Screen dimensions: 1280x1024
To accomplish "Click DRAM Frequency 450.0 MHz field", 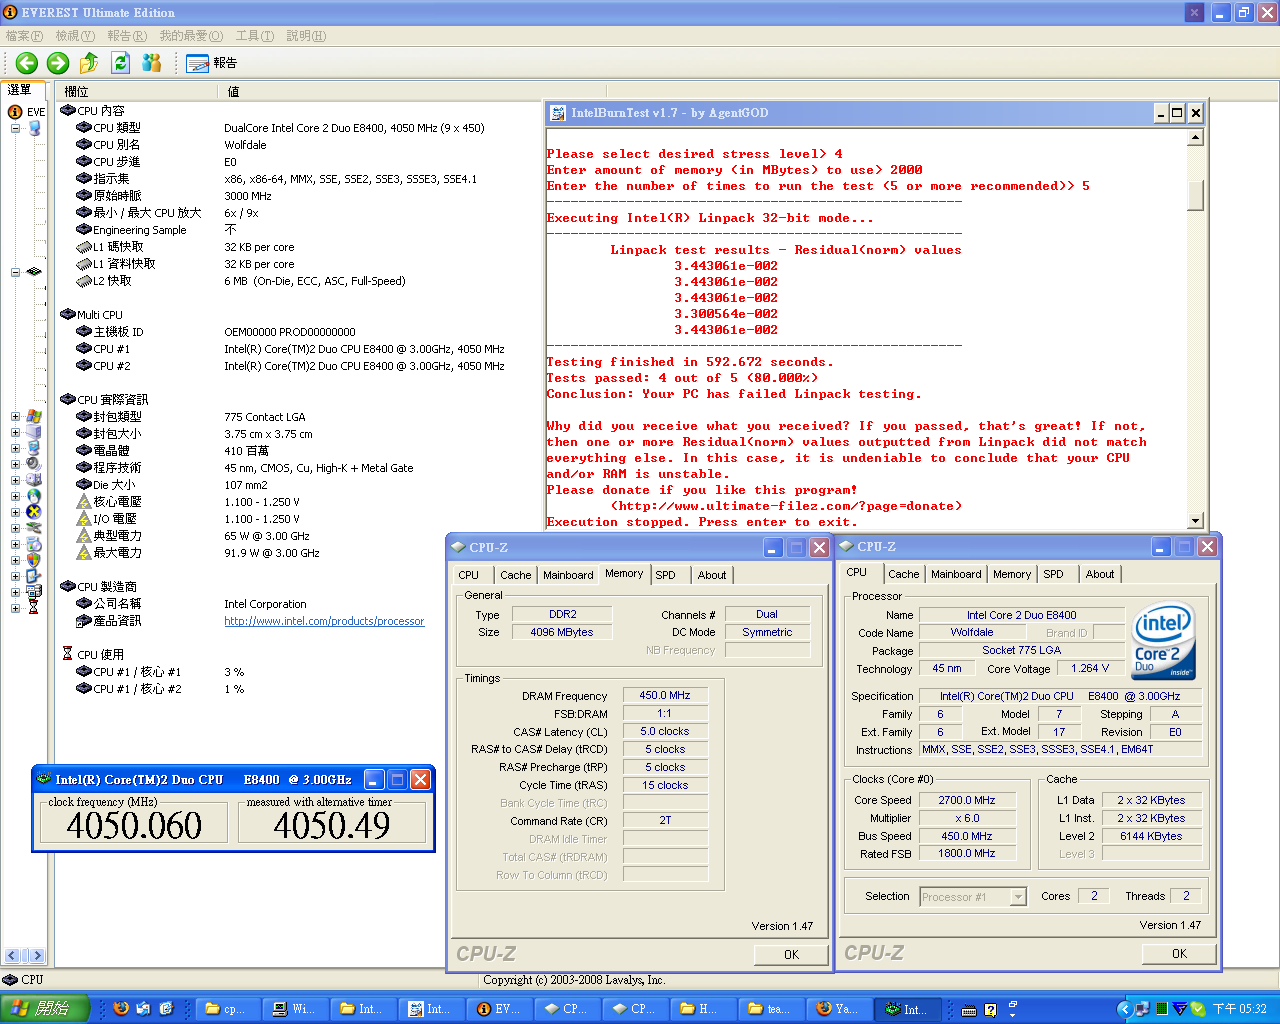I will (x=665, y=695).
